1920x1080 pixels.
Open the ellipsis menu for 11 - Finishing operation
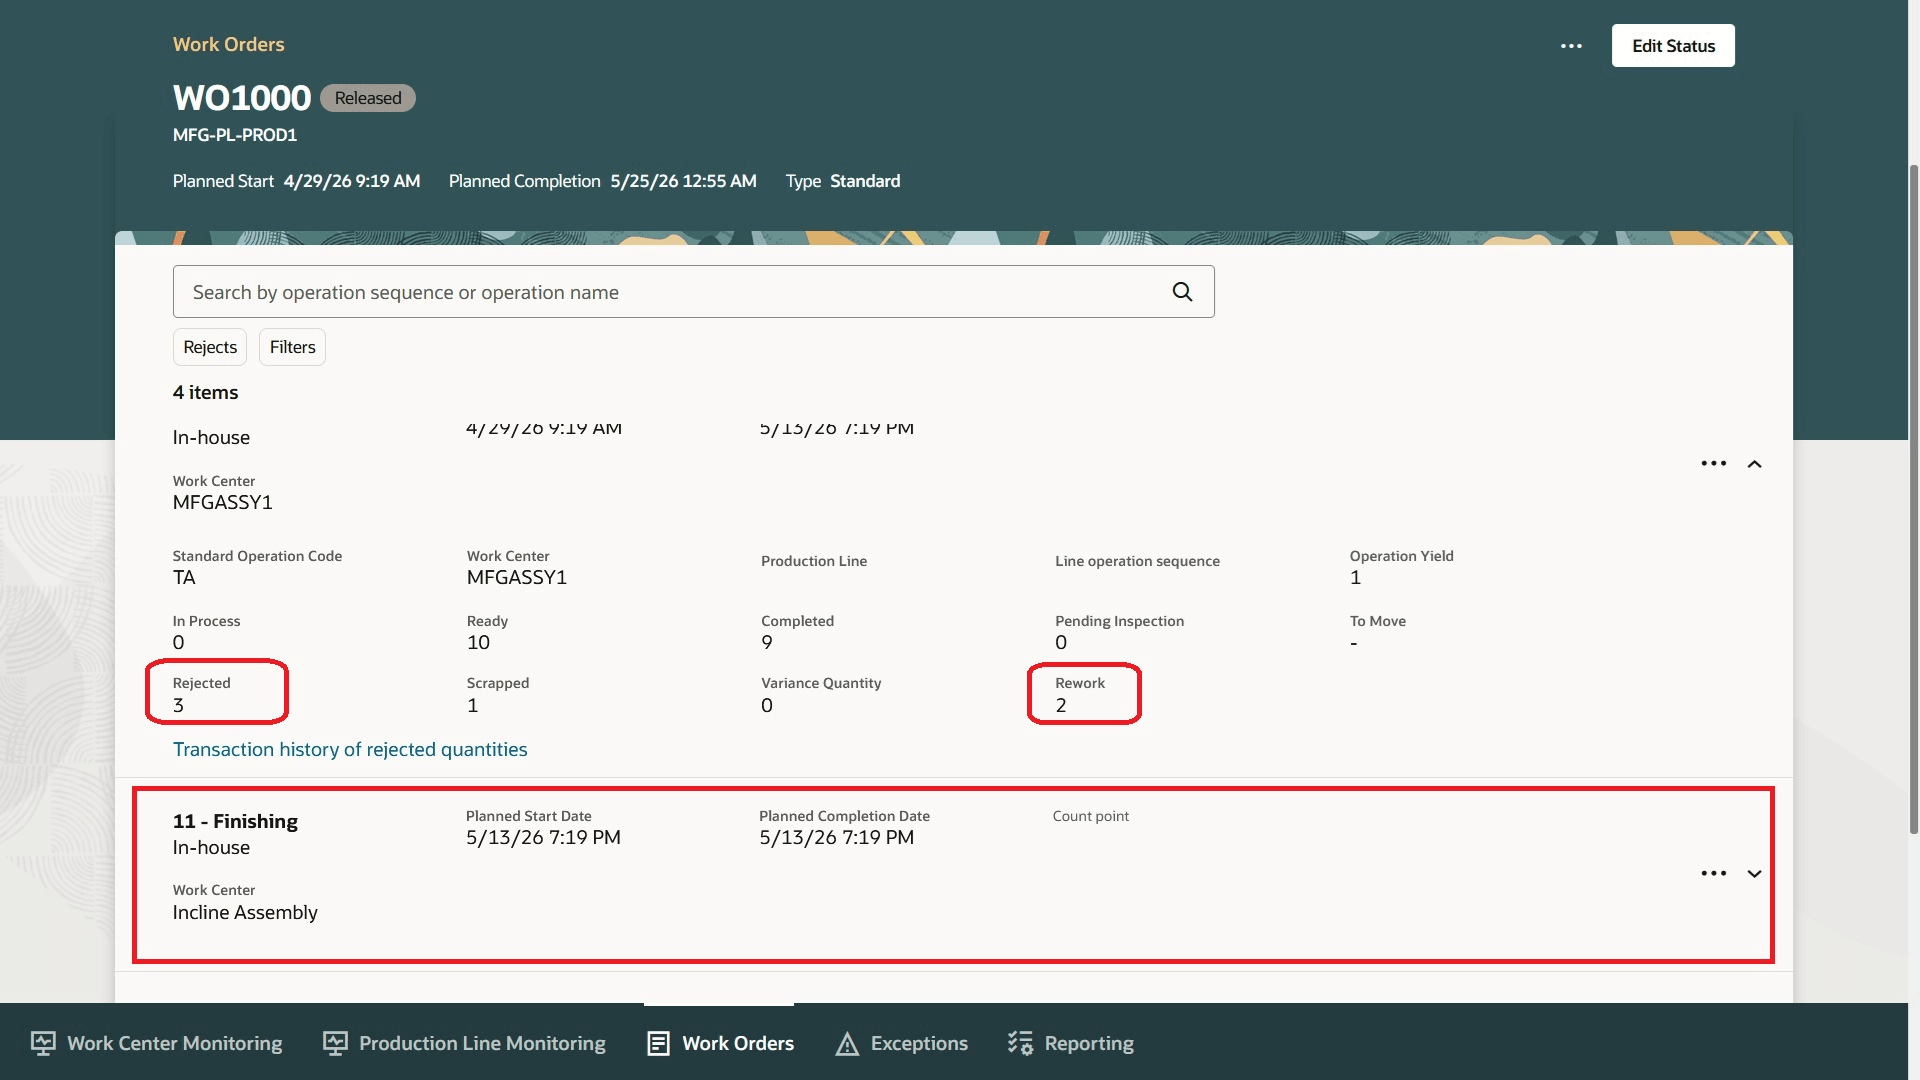click(x=1714, y=873)
